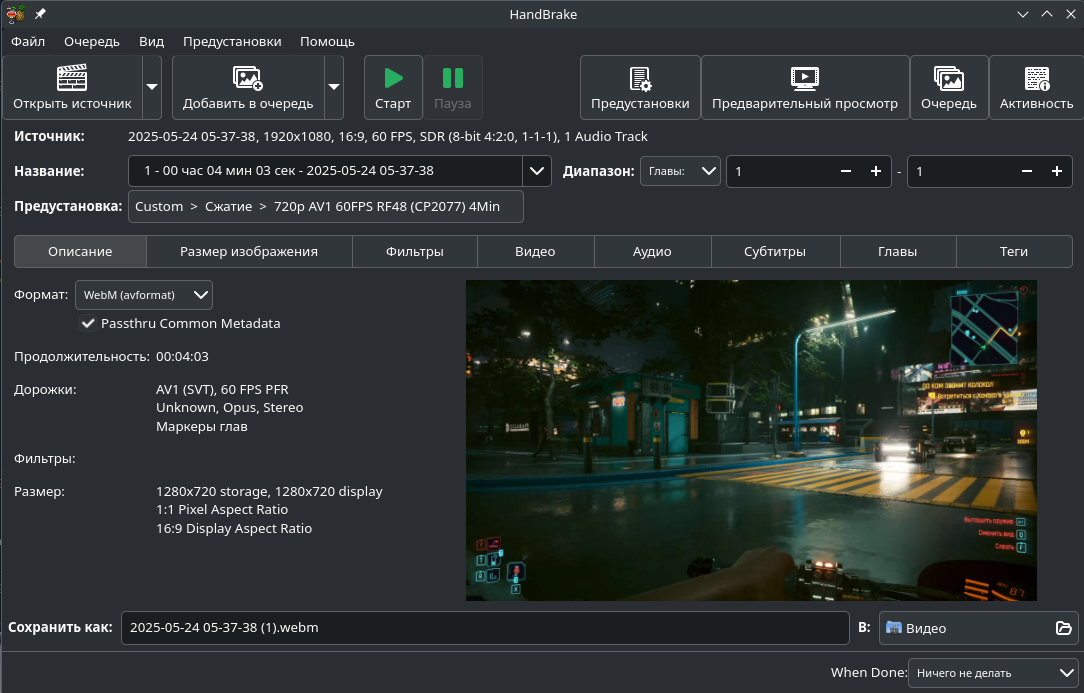The width and height of the screenshot is (1084, 693).
Task: Open the Вид menu
Action: click(151, 41)
